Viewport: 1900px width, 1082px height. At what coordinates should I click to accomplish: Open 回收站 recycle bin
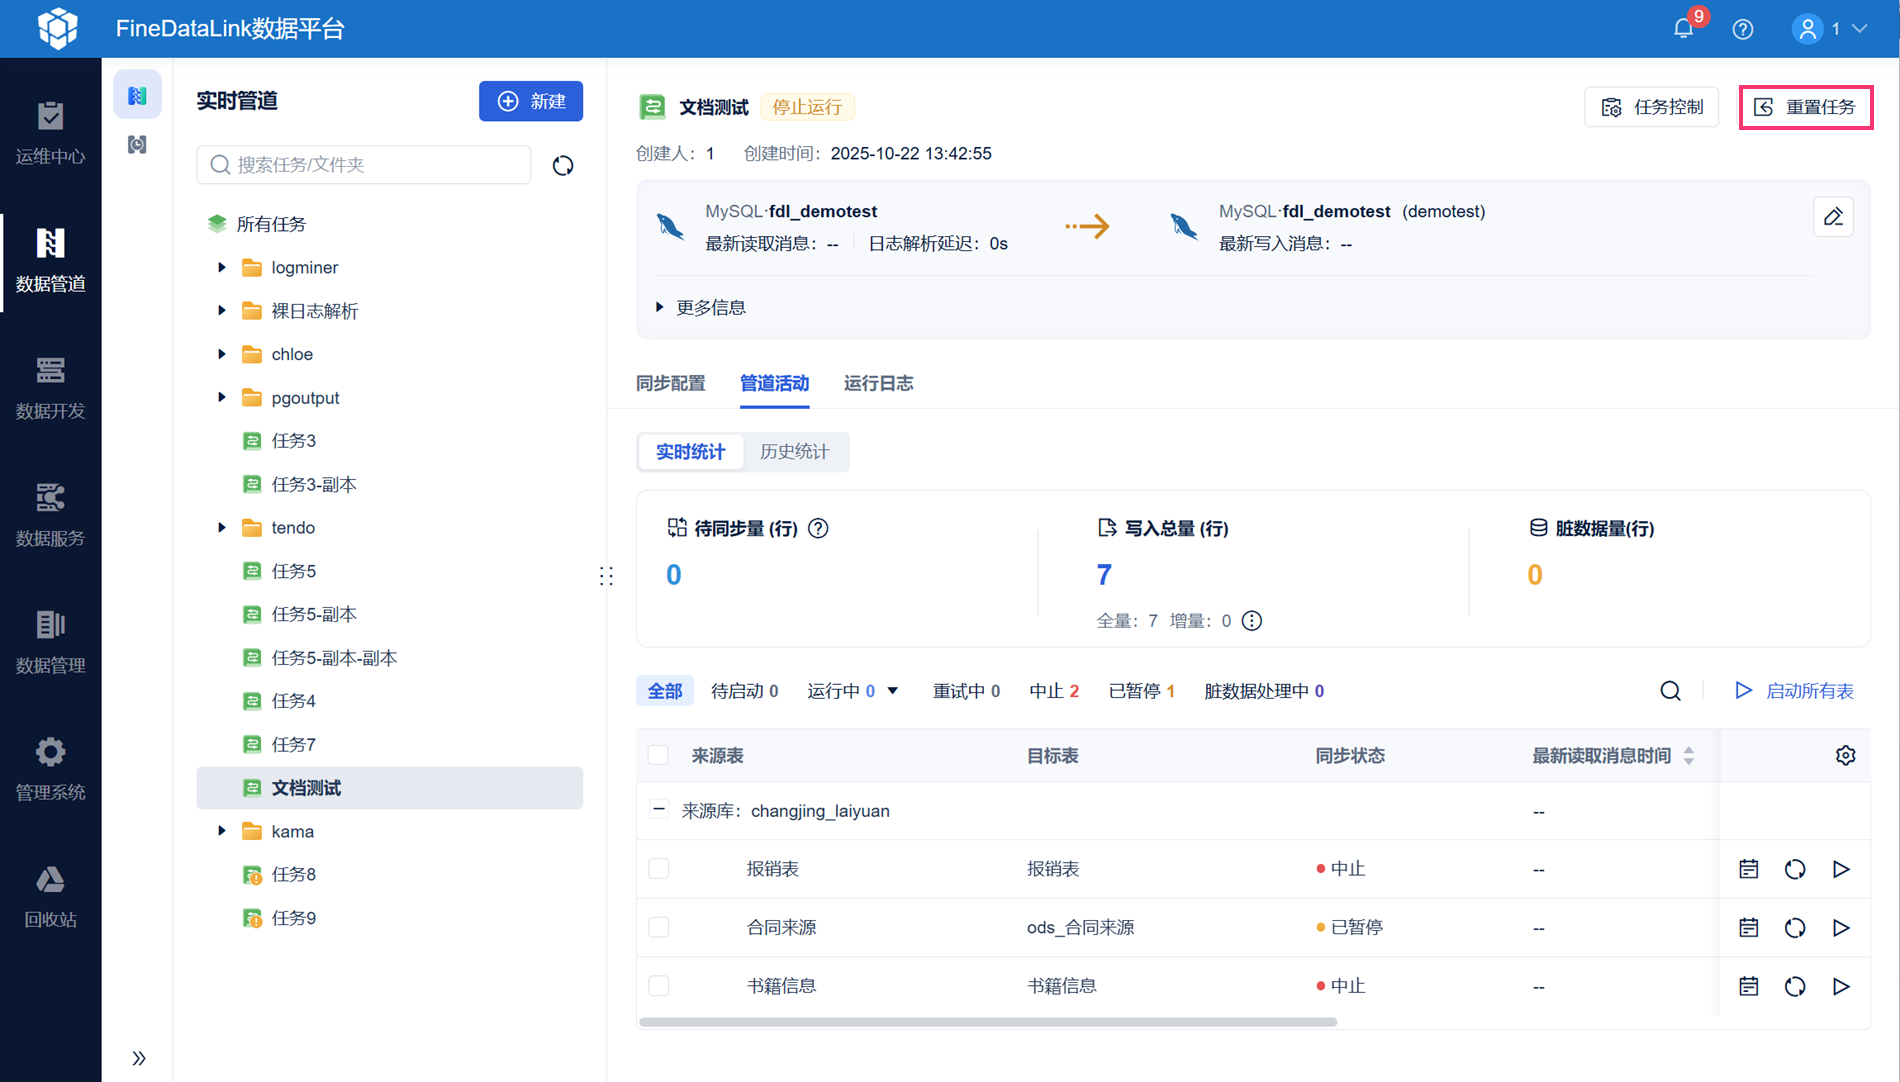point(50,895)
